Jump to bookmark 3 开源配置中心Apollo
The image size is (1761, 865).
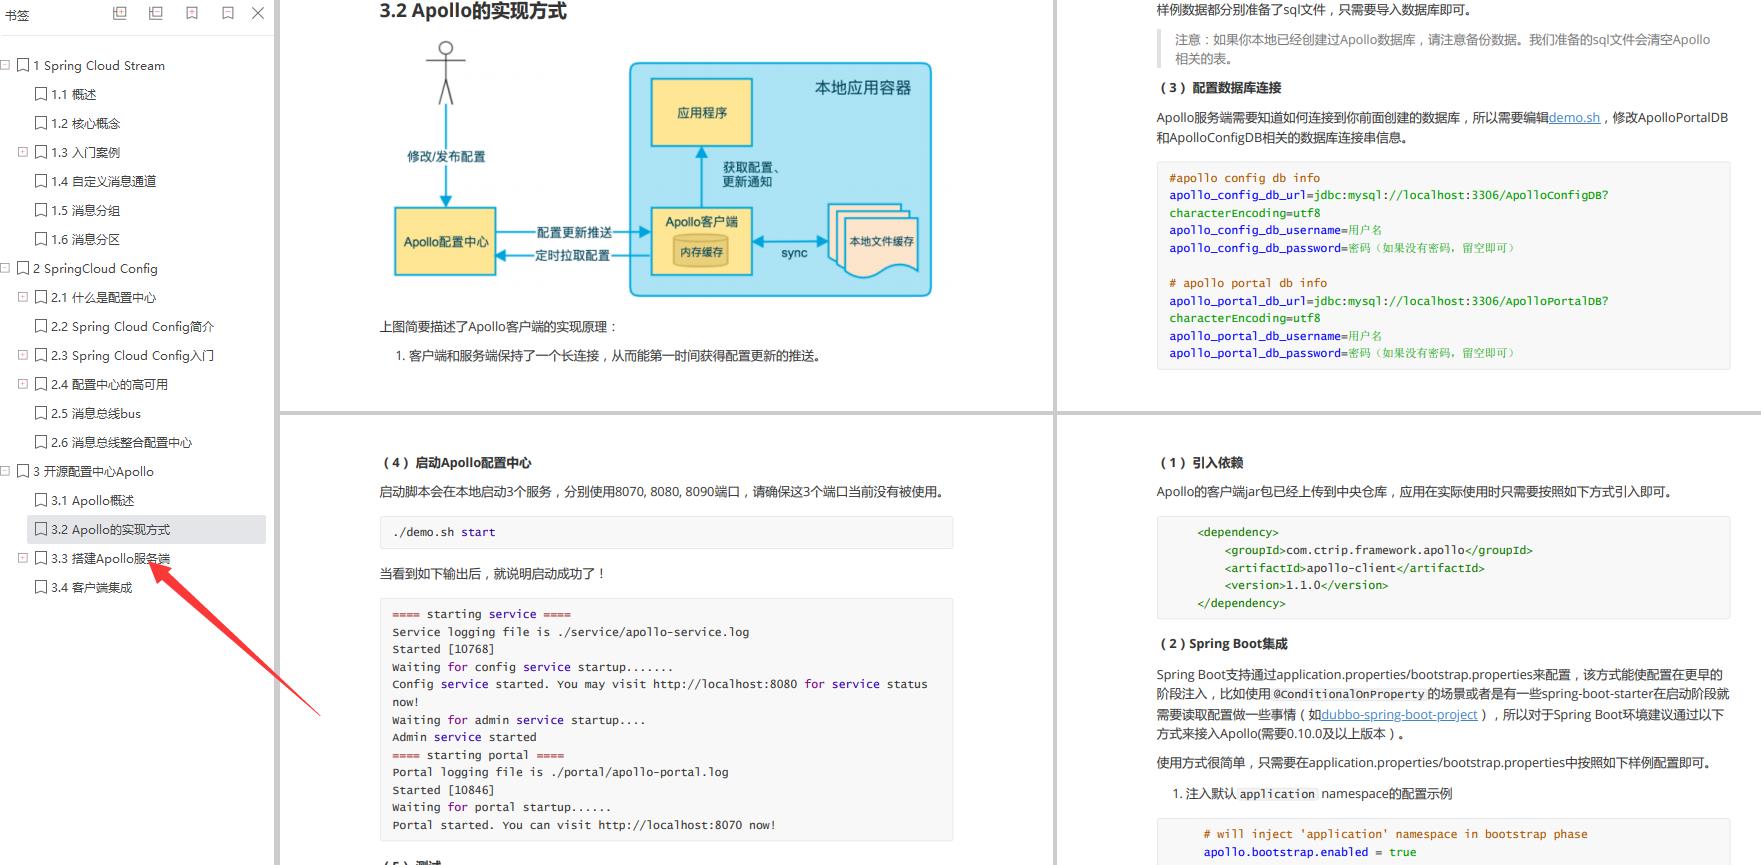93,471
